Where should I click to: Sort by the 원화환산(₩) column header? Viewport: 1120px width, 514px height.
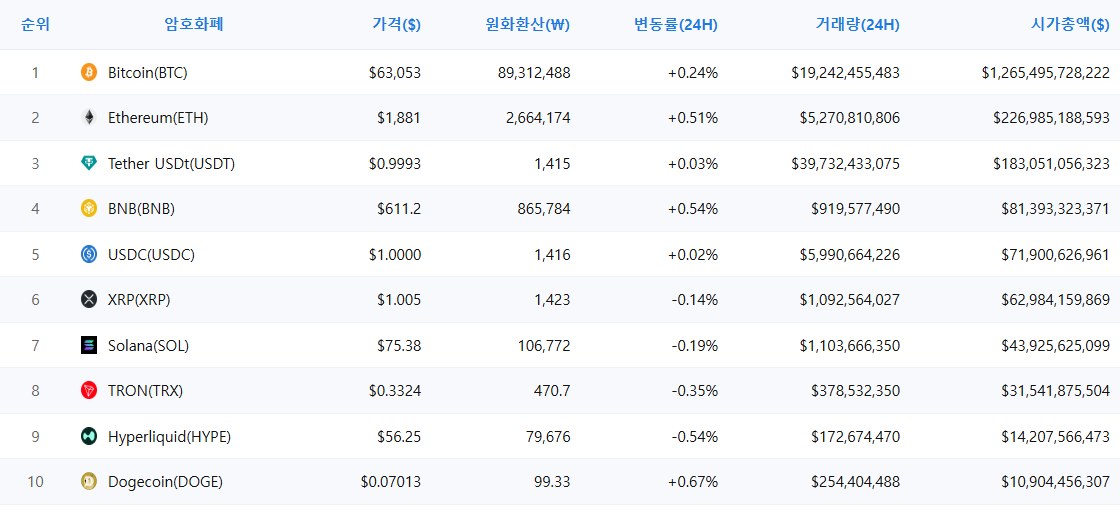pos(527,25)
